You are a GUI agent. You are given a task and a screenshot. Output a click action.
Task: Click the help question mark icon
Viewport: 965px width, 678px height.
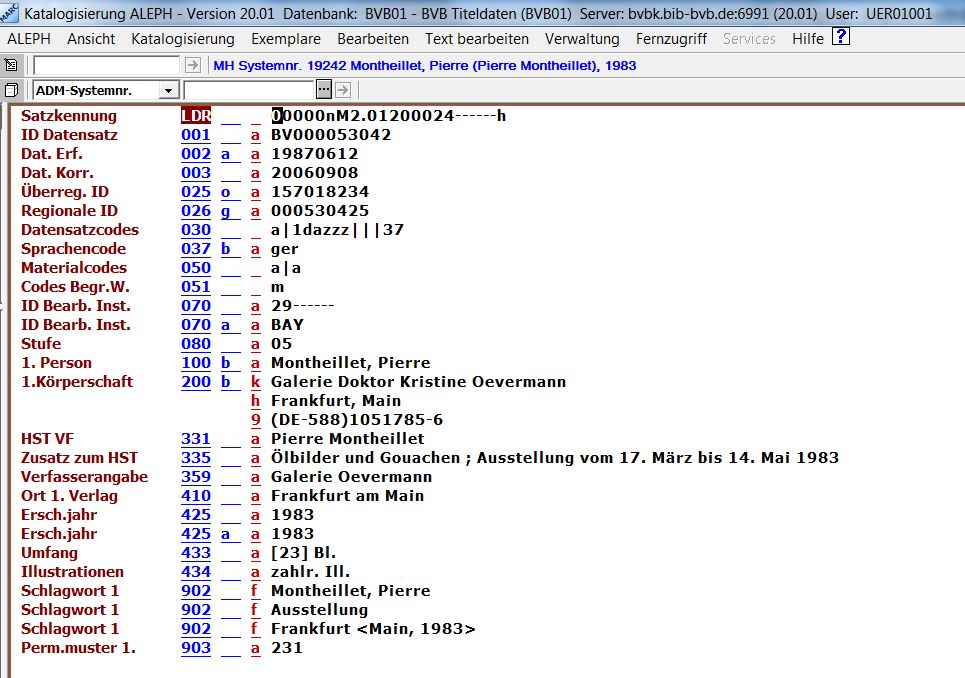[841, 38]
